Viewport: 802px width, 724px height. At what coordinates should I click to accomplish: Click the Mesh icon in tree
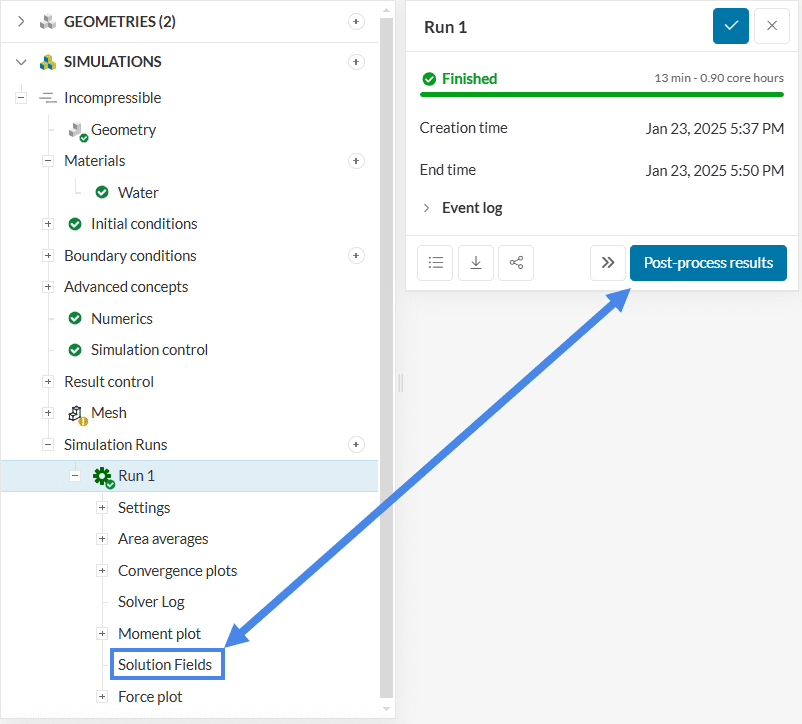point(76,413)
